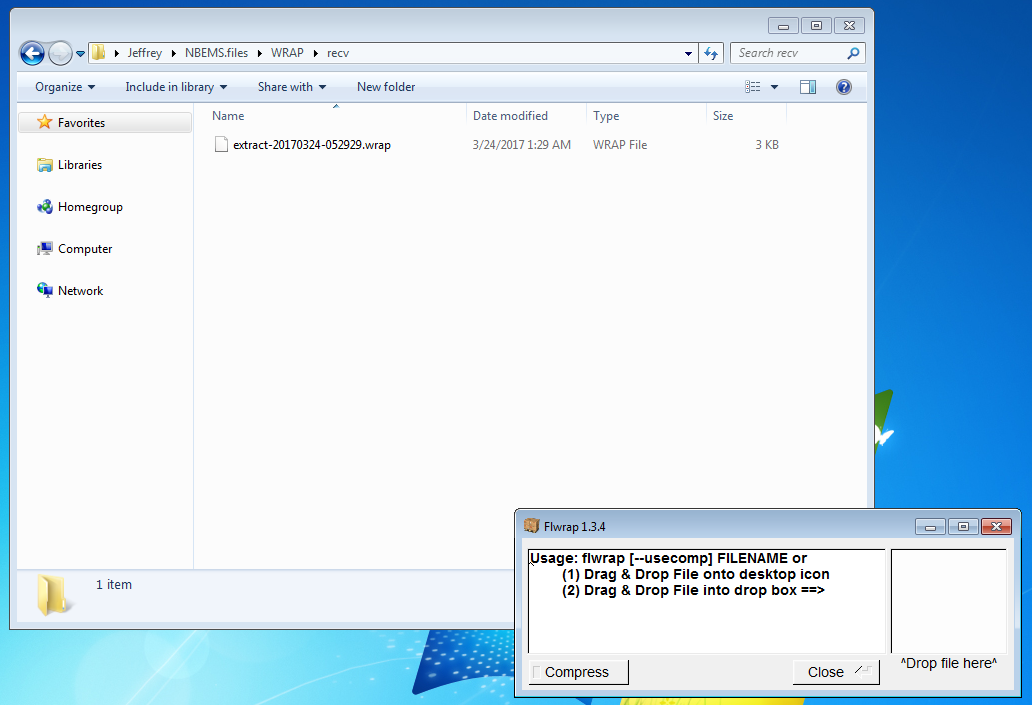Select file extract-20170324-052929.wrap

coord(312,145)
